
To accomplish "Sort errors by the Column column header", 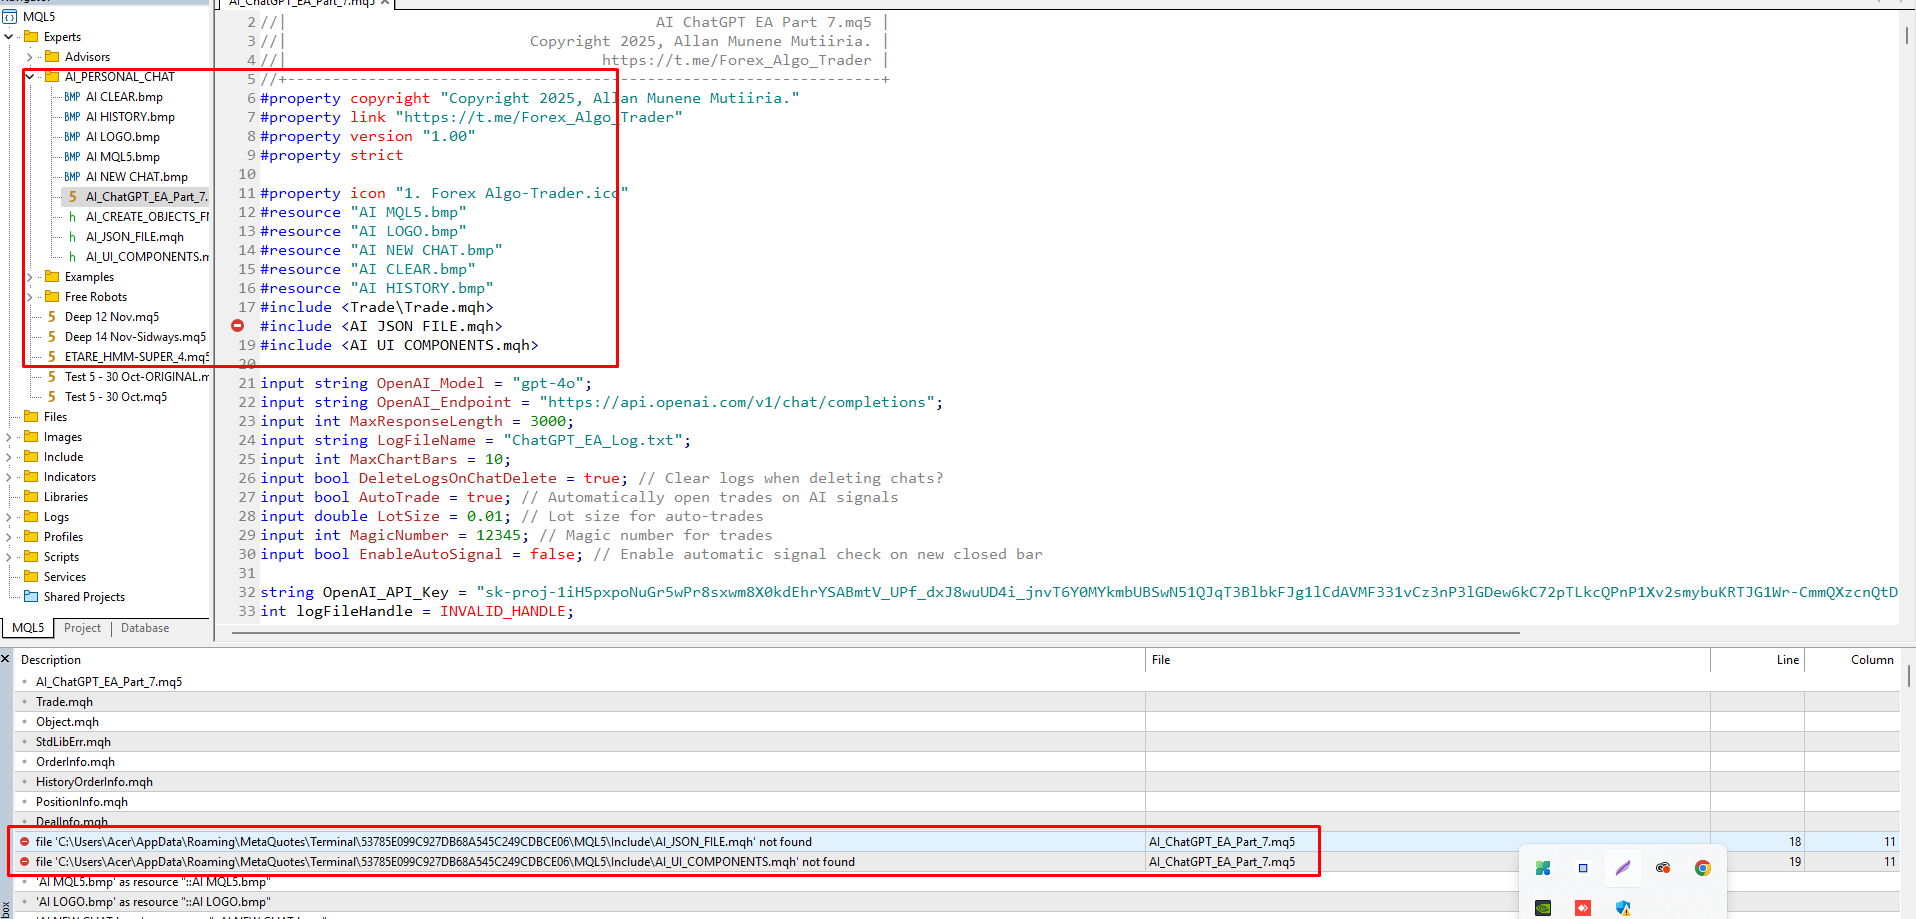I will (x=1851, y=660).
